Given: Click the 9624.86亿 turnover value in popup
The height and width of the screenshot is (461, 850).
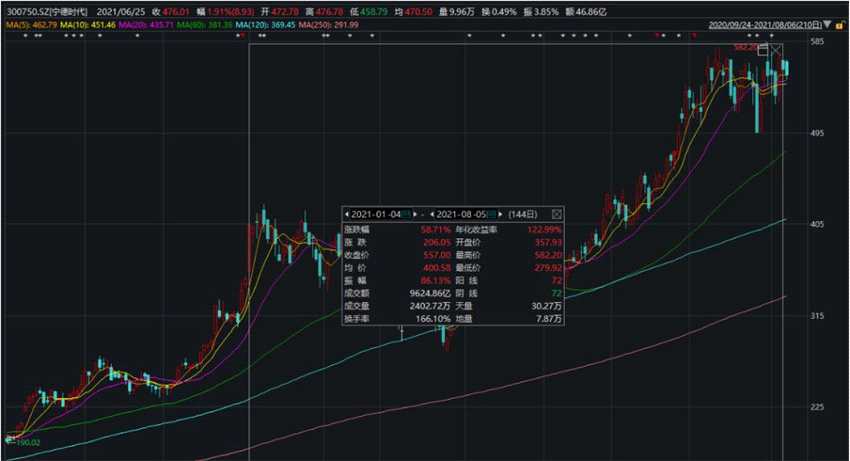Looking at the screenshot, I should point(430,293).
